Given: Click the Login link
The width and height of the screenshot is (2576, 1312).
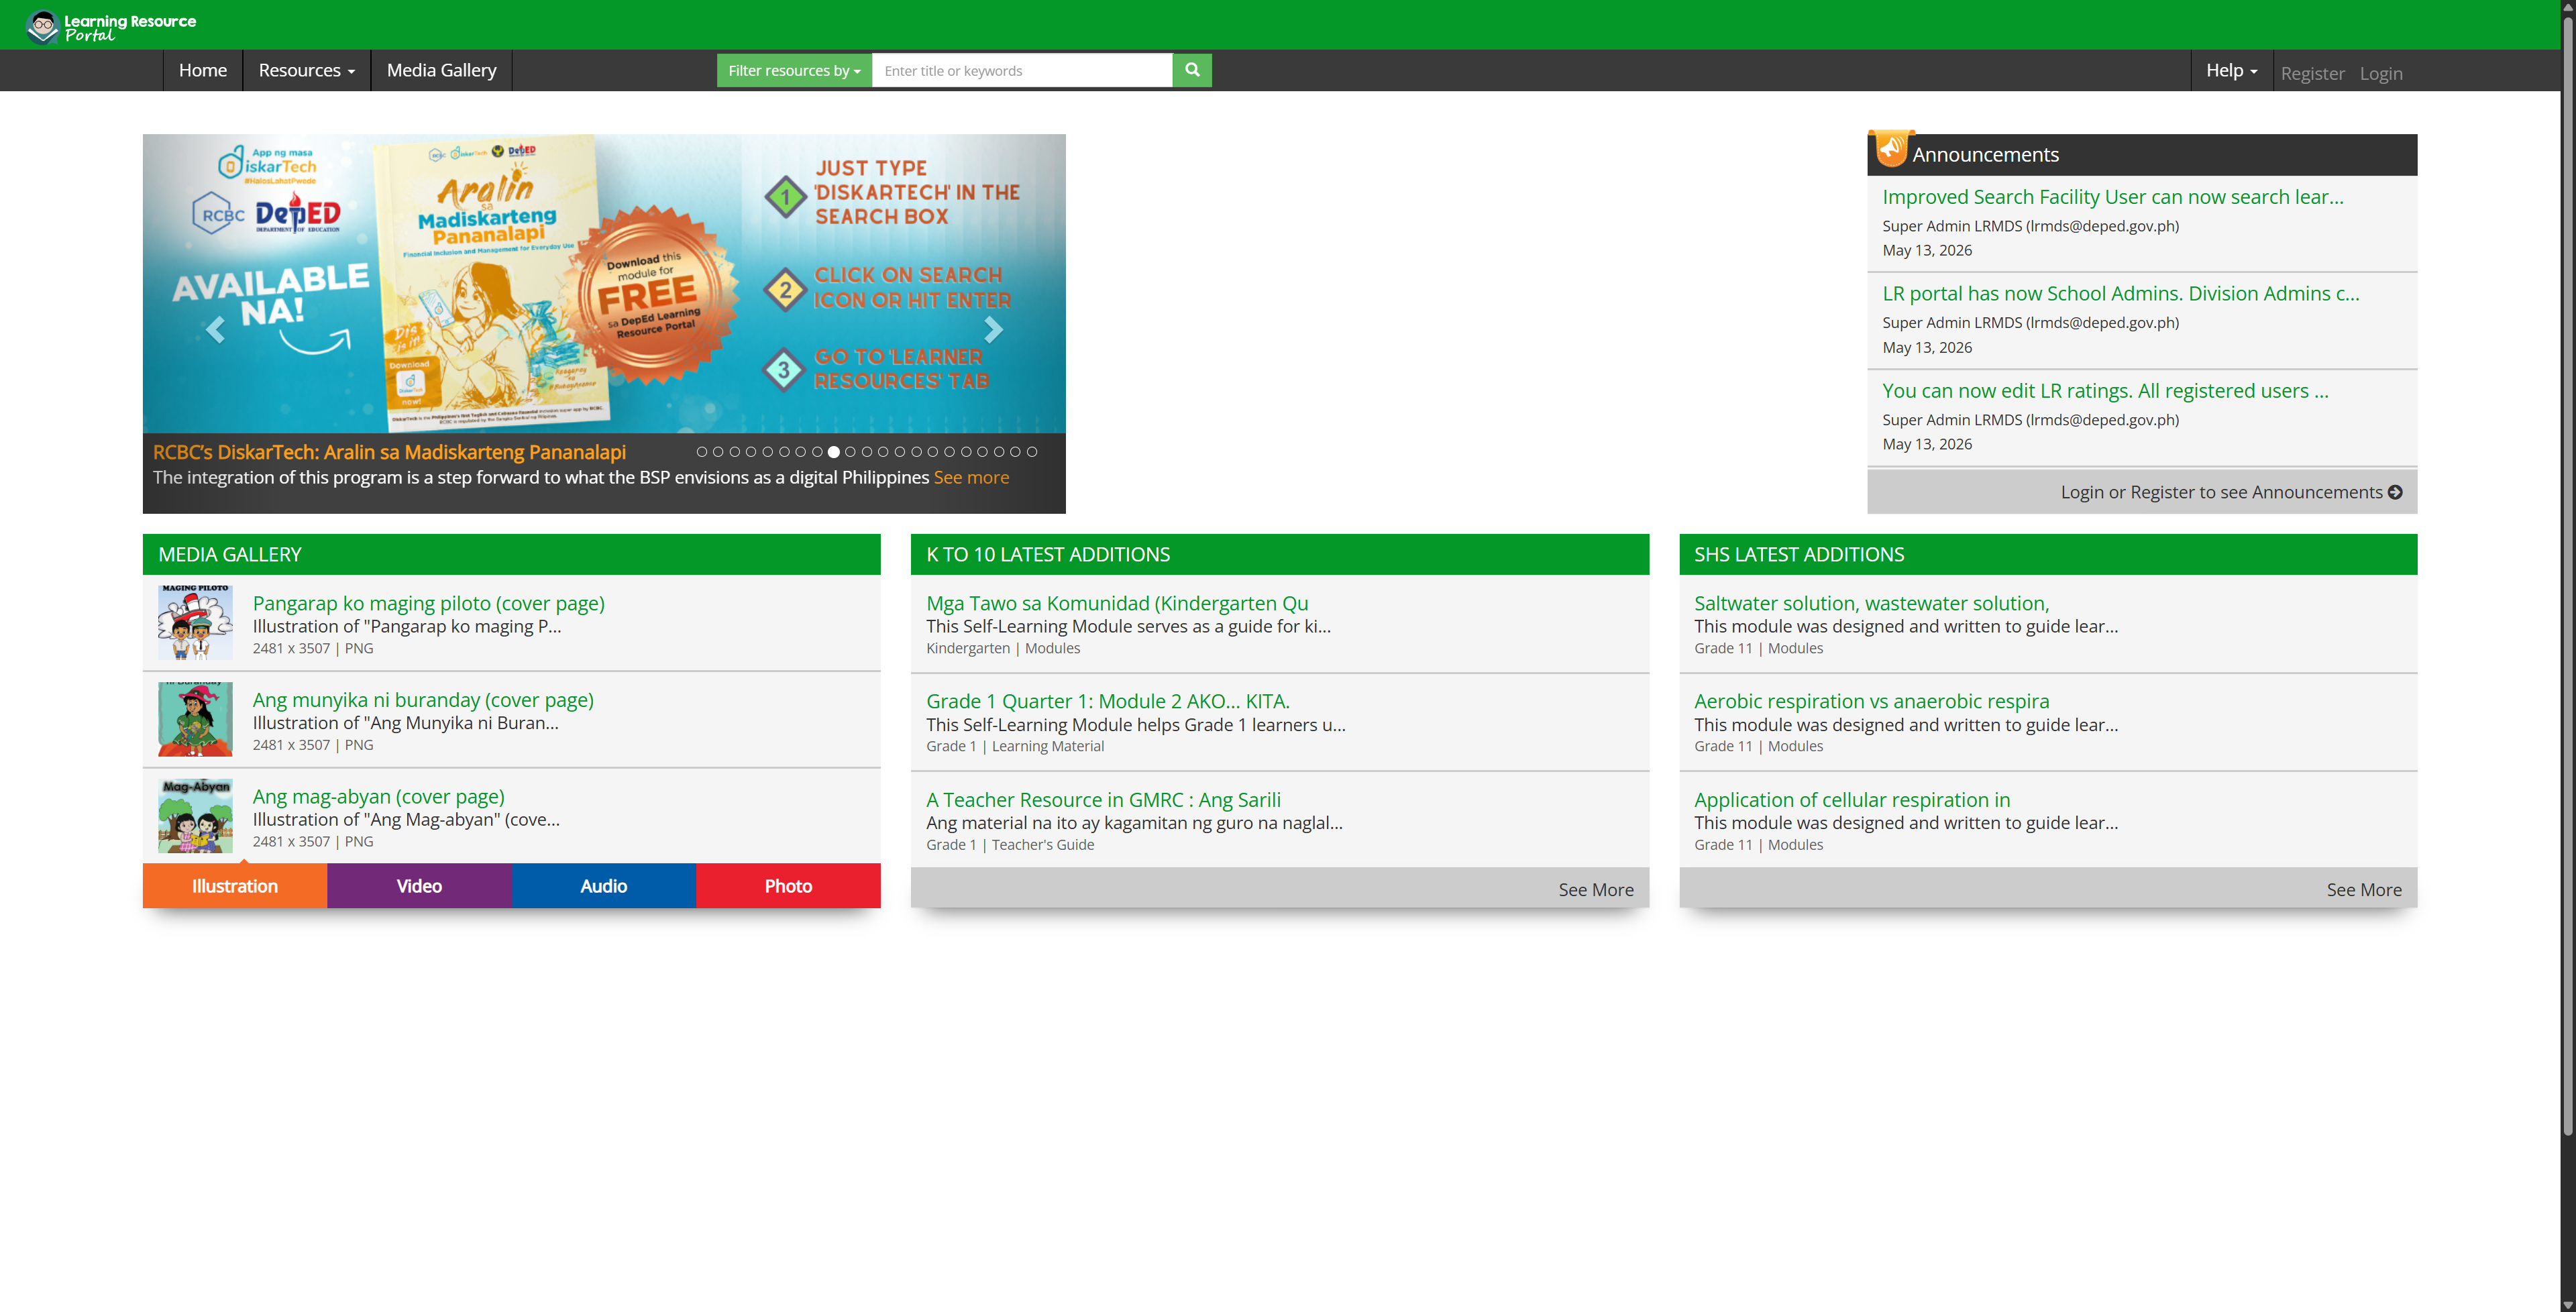Looking at the screenshot, I should pyautogui.click(x=2381, y=73).
